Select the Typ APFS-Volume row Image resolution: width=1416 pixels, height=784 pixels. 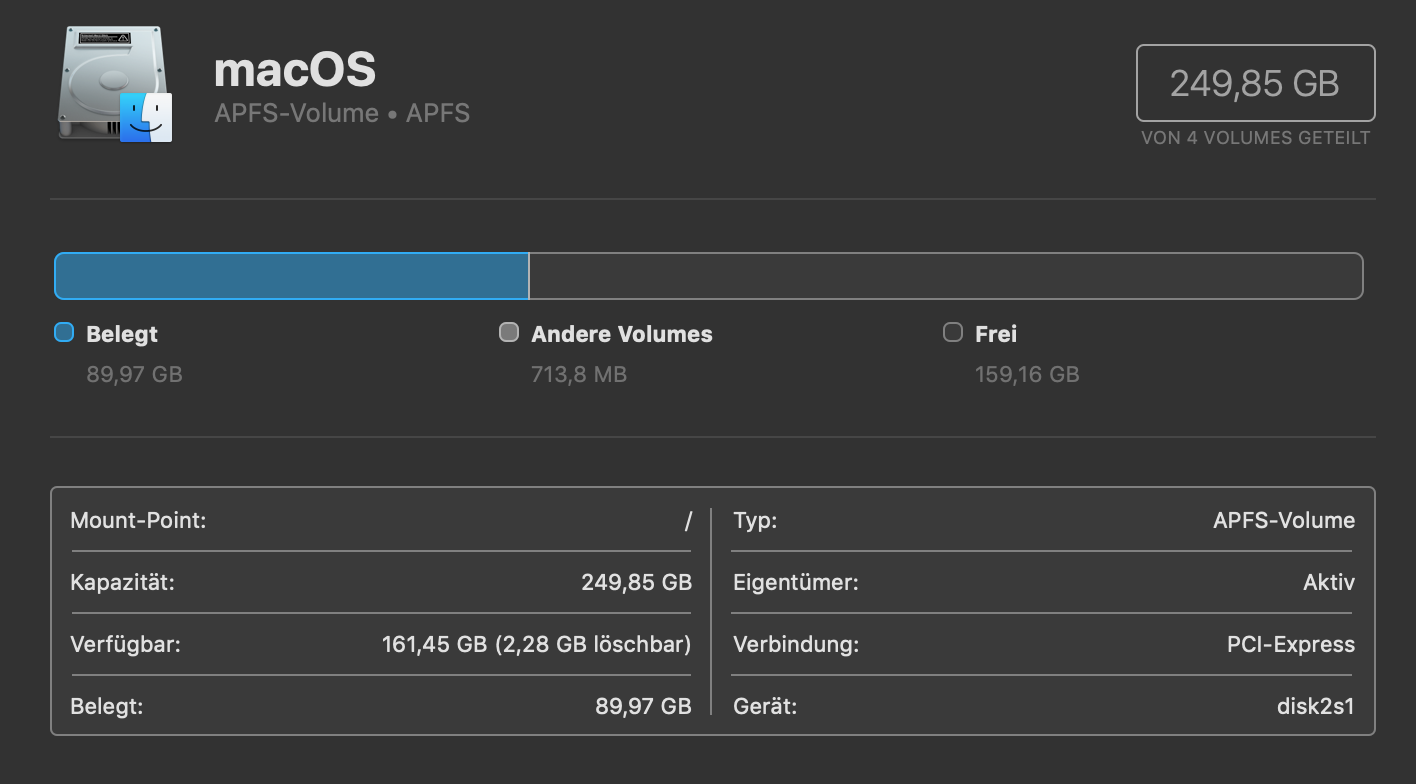pyautogui.click(x=1043, y=521)
